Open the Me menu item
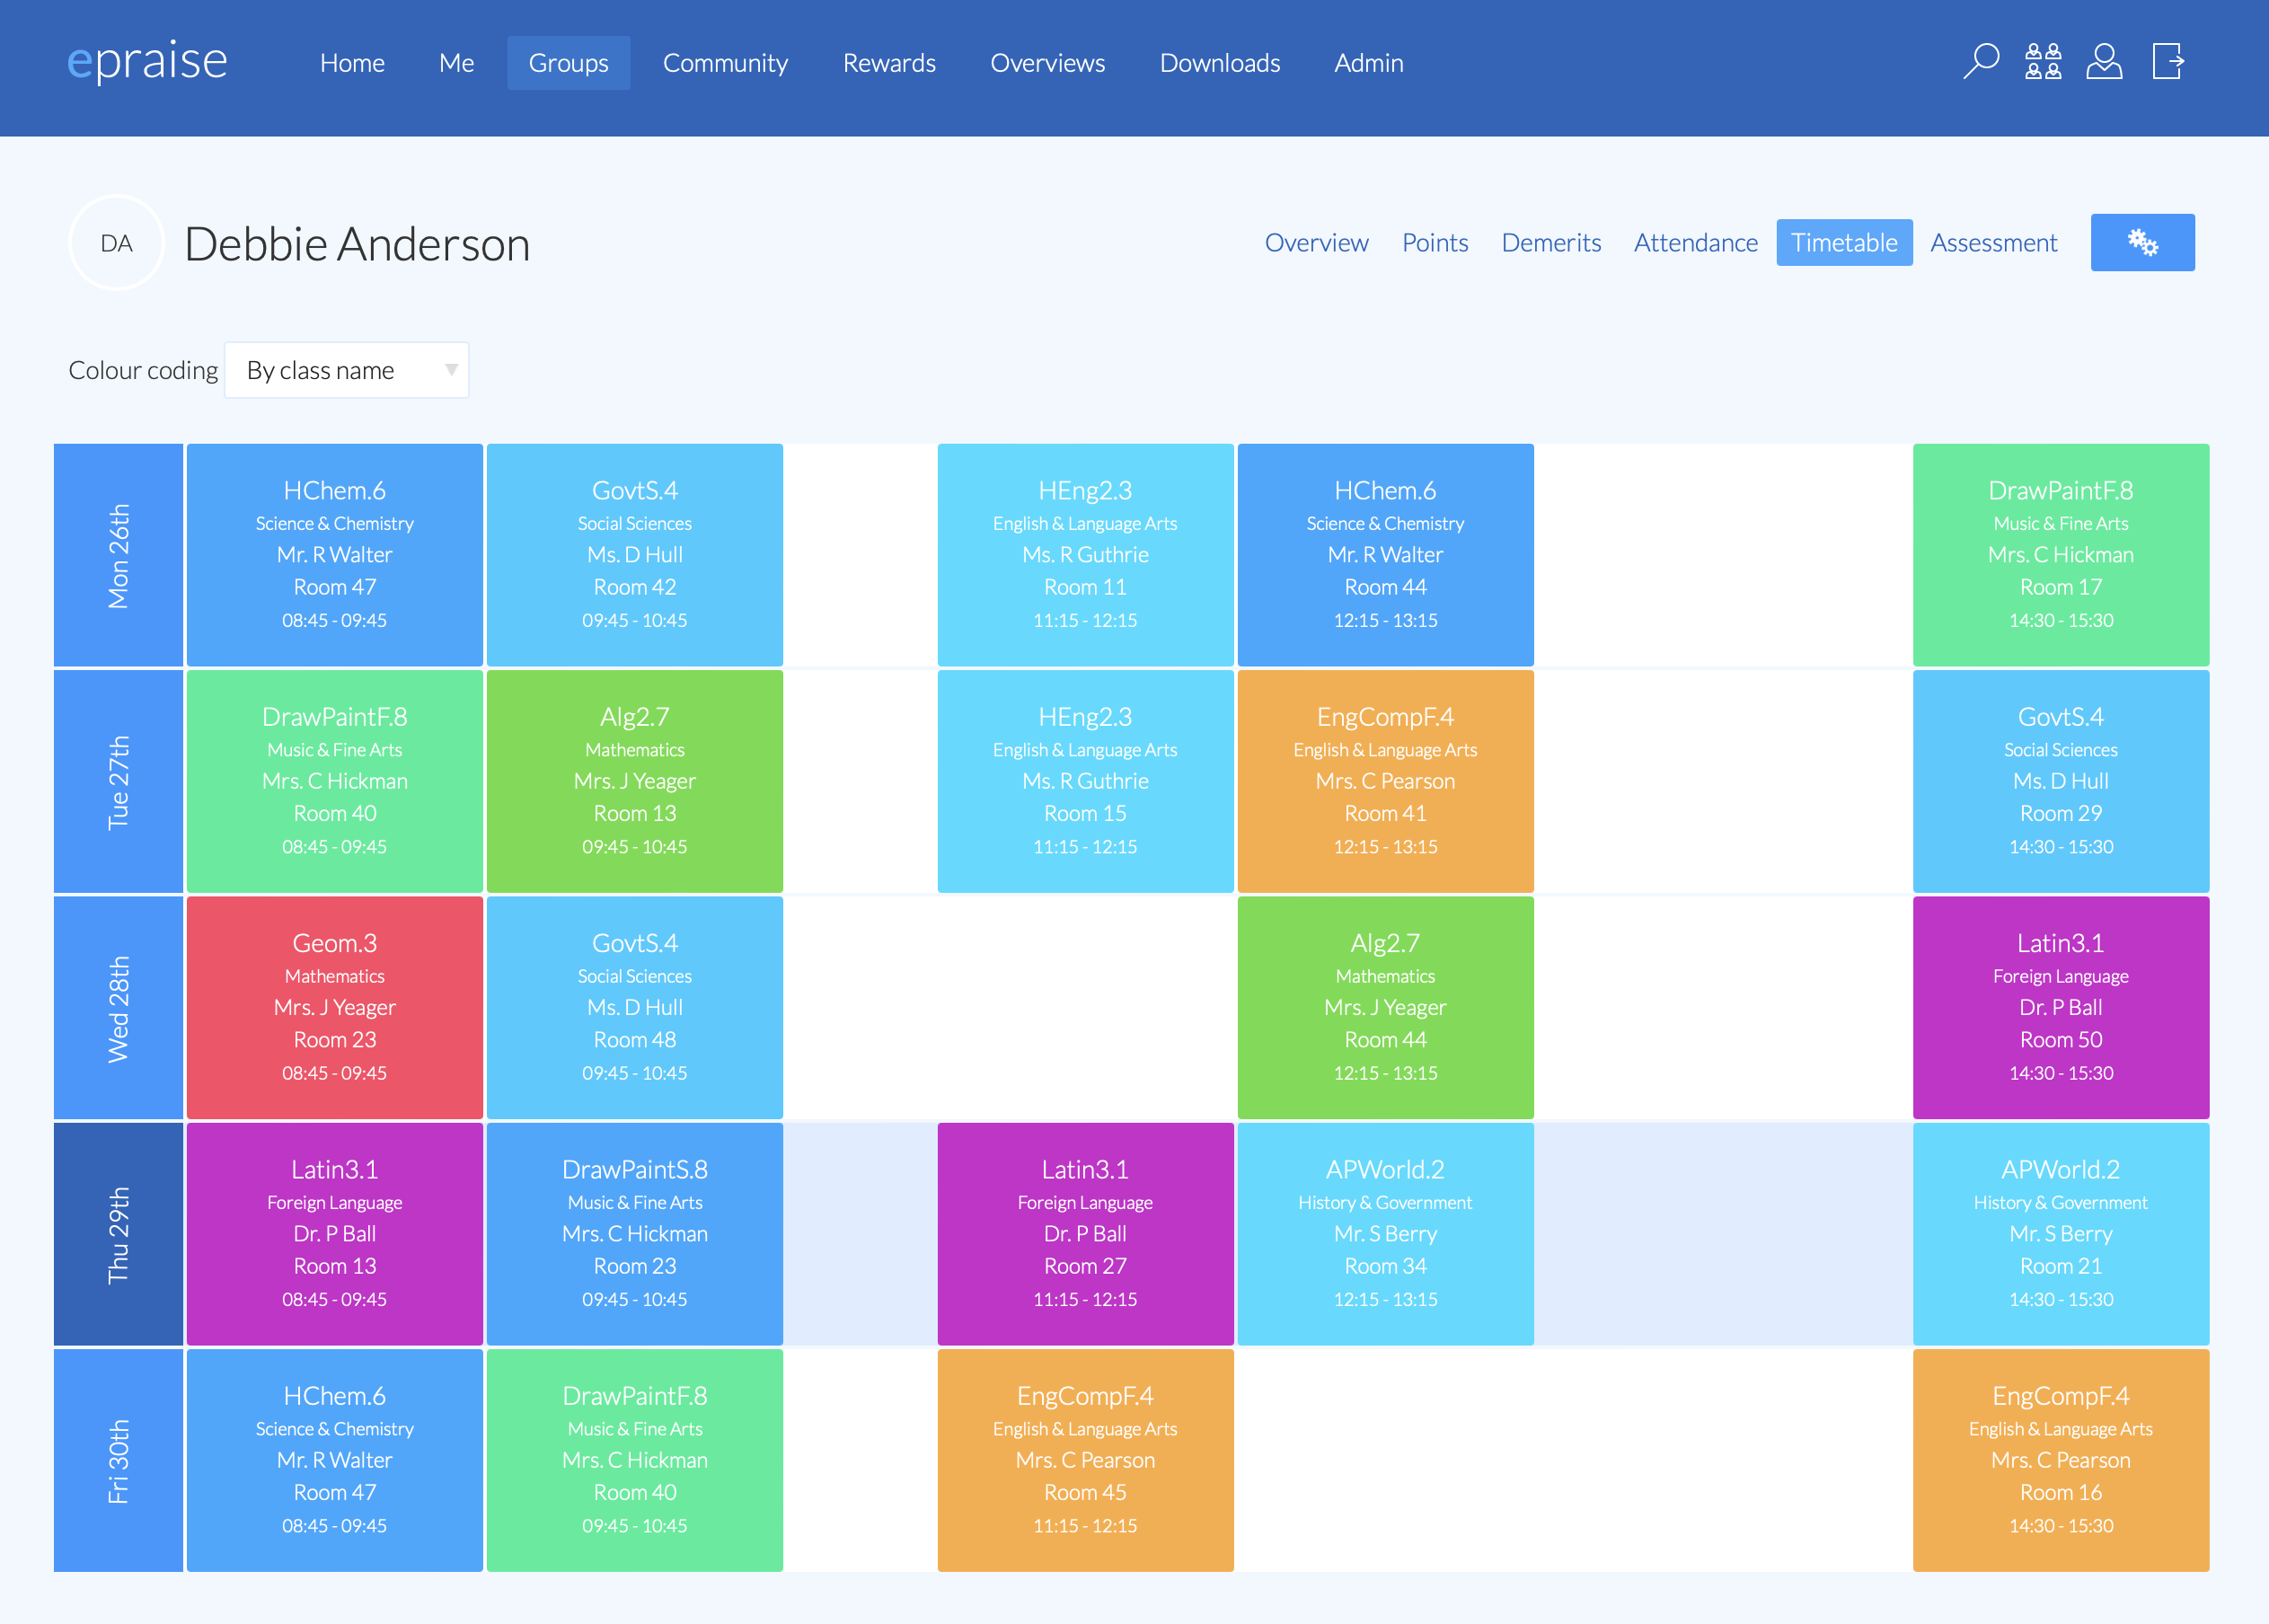This screenshot has height=1624, width=2269. pyautogui.click(x=456, y=63)
